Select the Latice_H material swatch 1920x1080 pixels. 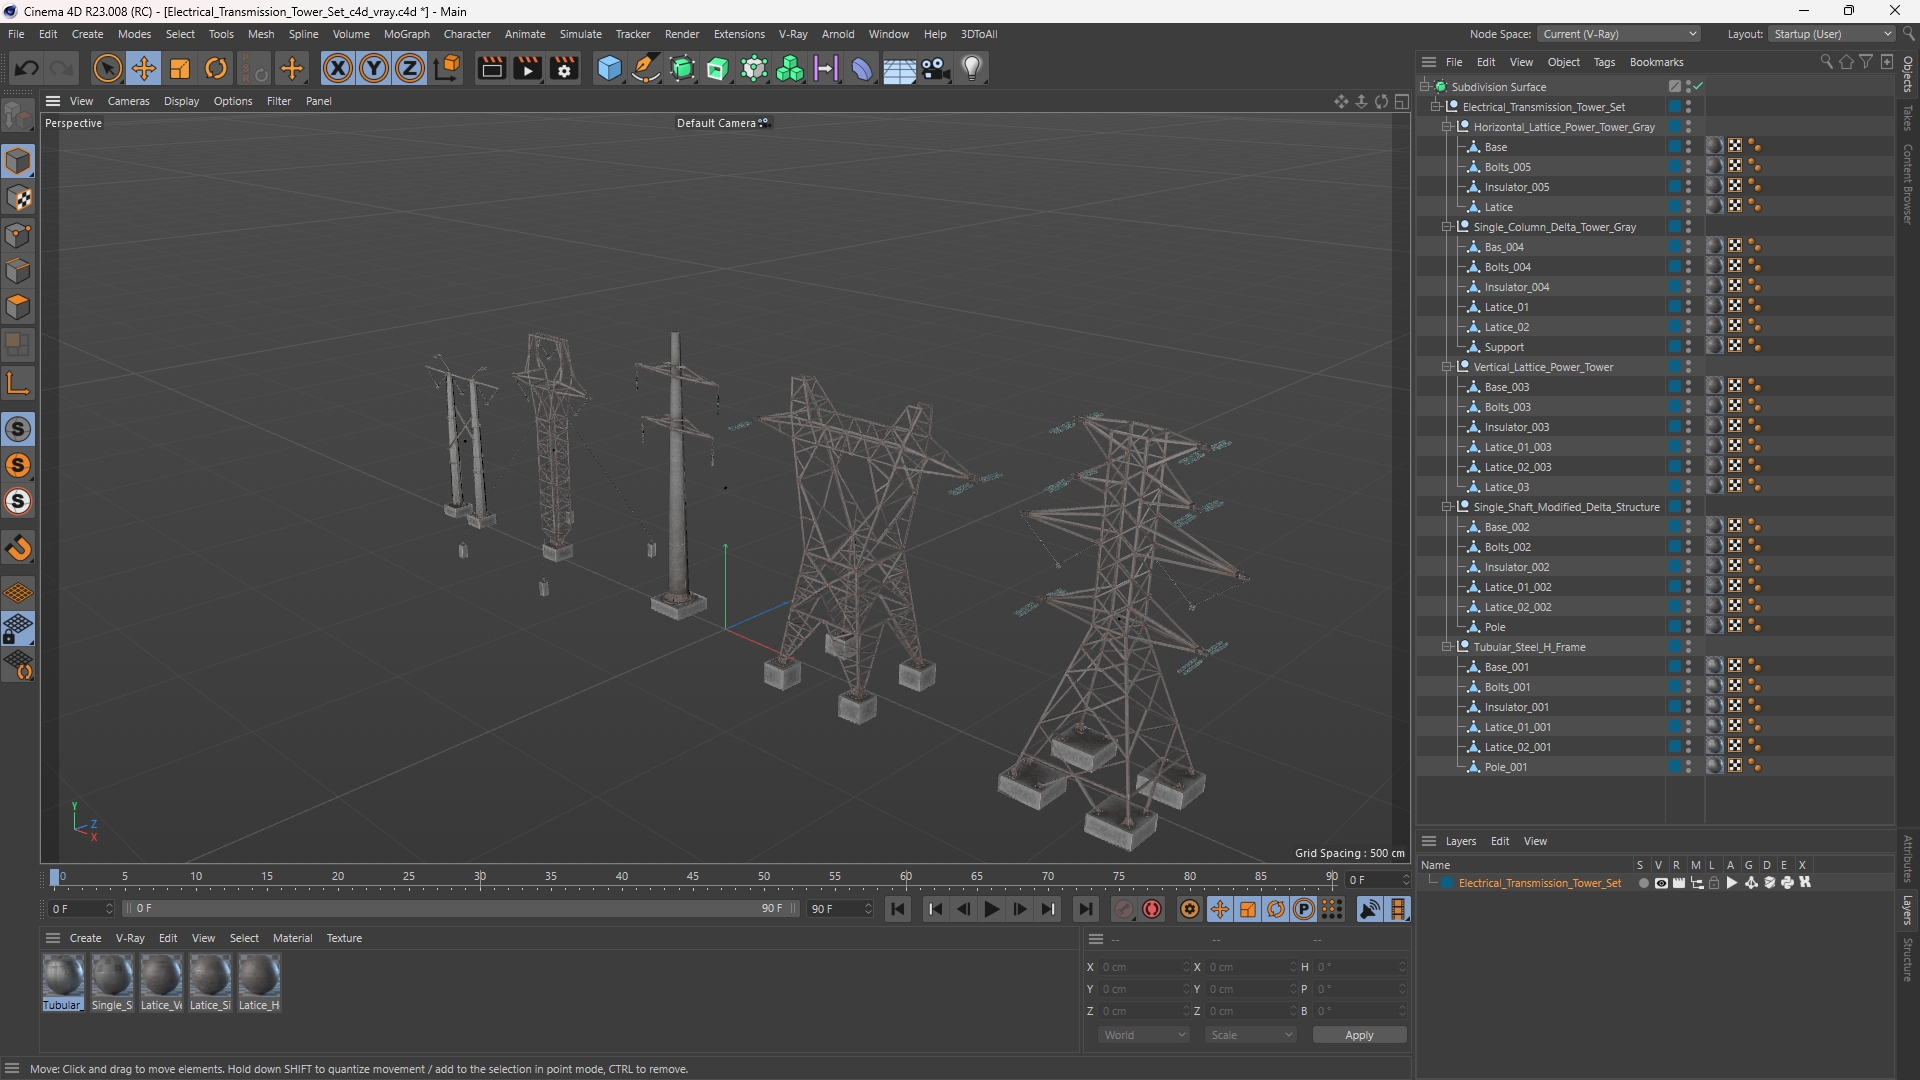(259, 982)
